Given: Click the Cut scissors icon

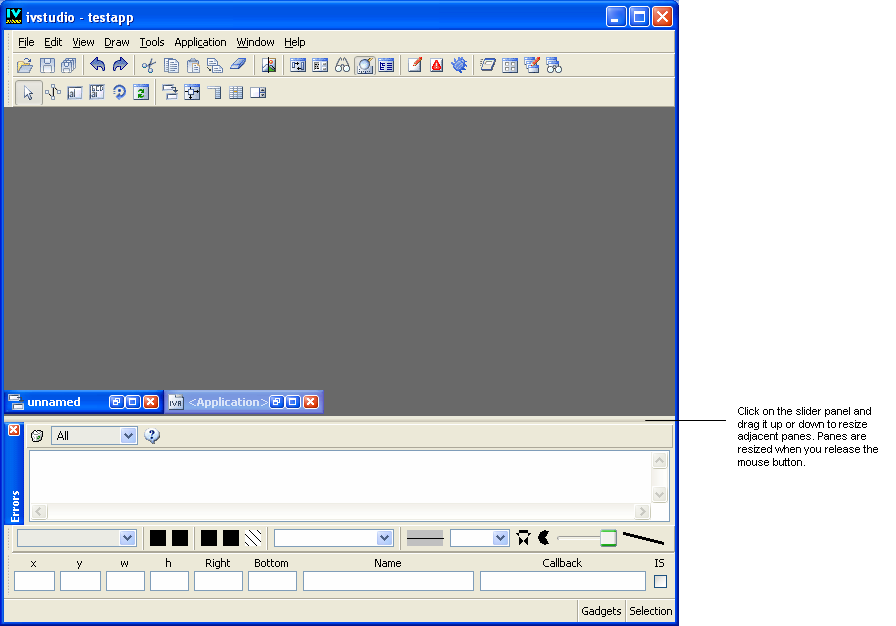Looking at the screenshot, I should [149, 66].
